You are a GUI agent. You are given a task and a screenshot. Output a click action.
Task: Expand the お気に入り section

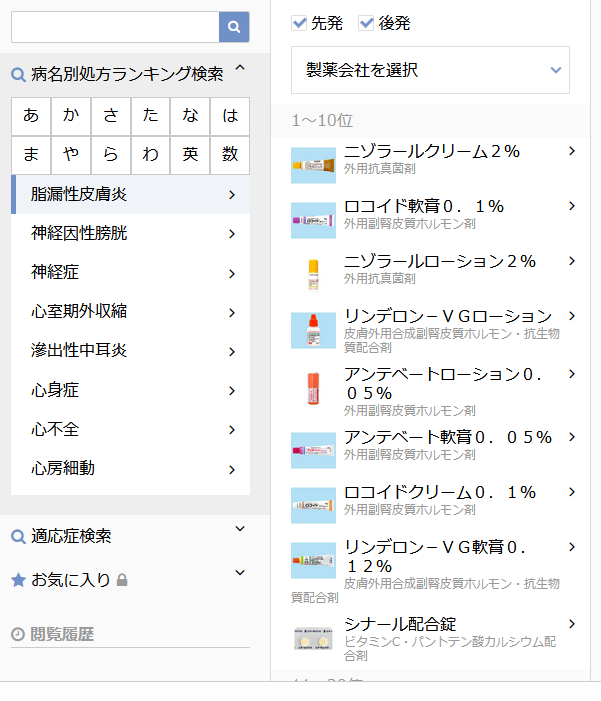pyautogui.click(x=240, y=573)
